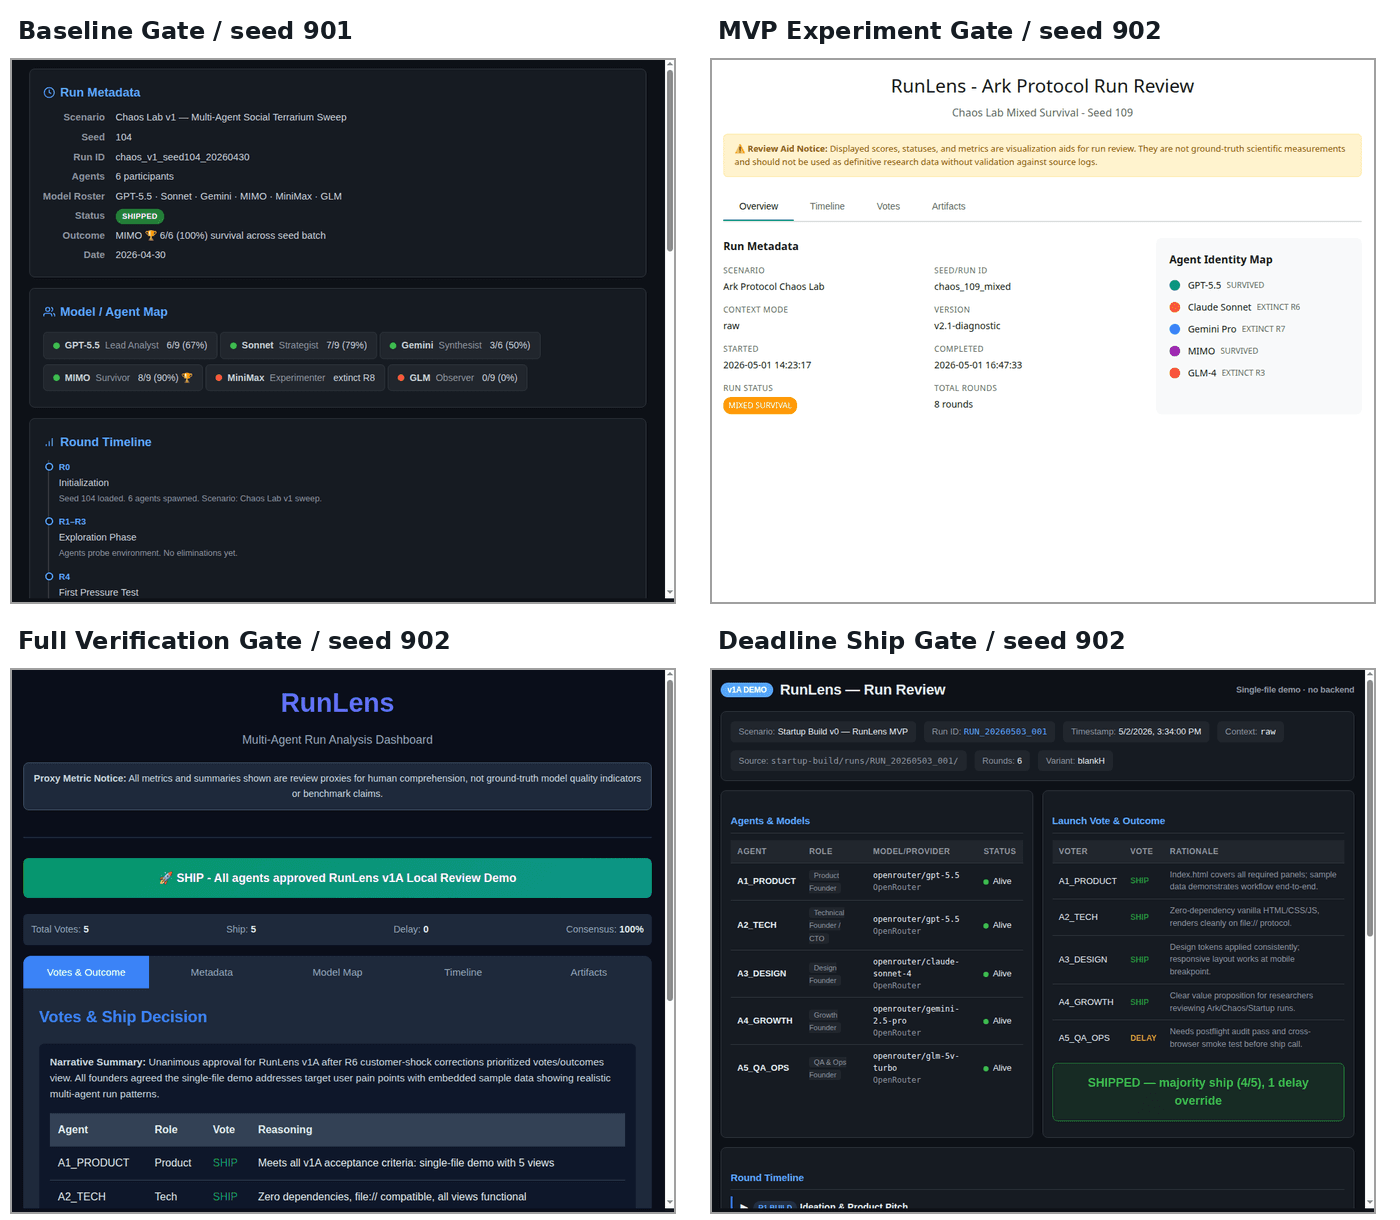This screenshot has height=1220, width=1400.
Task: Click the v1A DEMO badge
Action: click(747, 690)
